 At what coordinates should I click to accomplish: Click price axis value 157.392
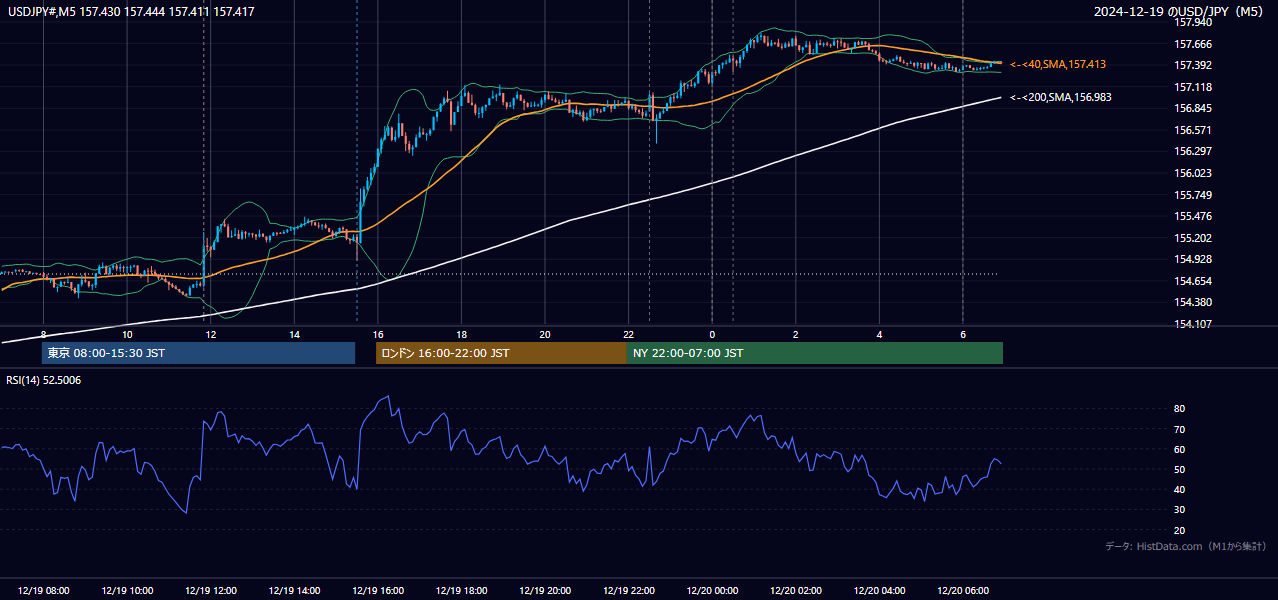1192,66
